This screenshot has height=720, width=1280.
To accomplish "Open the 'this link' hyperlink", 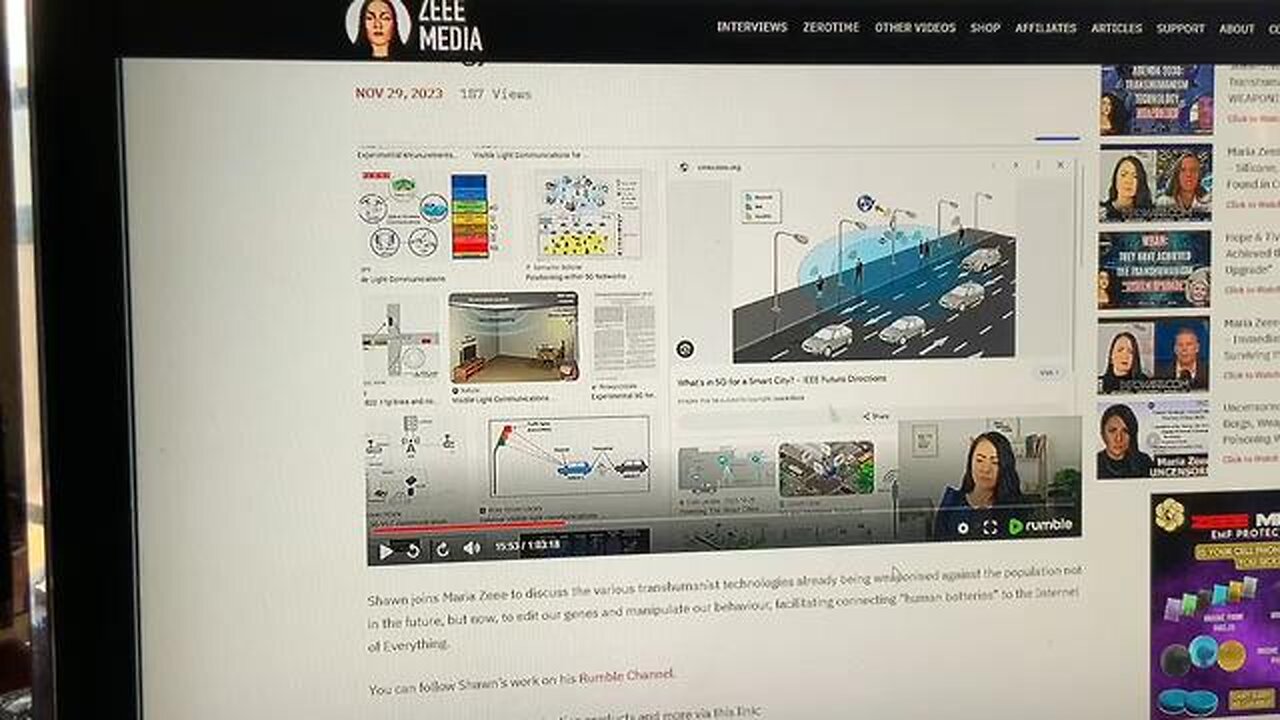I will (x=736, y=712).
